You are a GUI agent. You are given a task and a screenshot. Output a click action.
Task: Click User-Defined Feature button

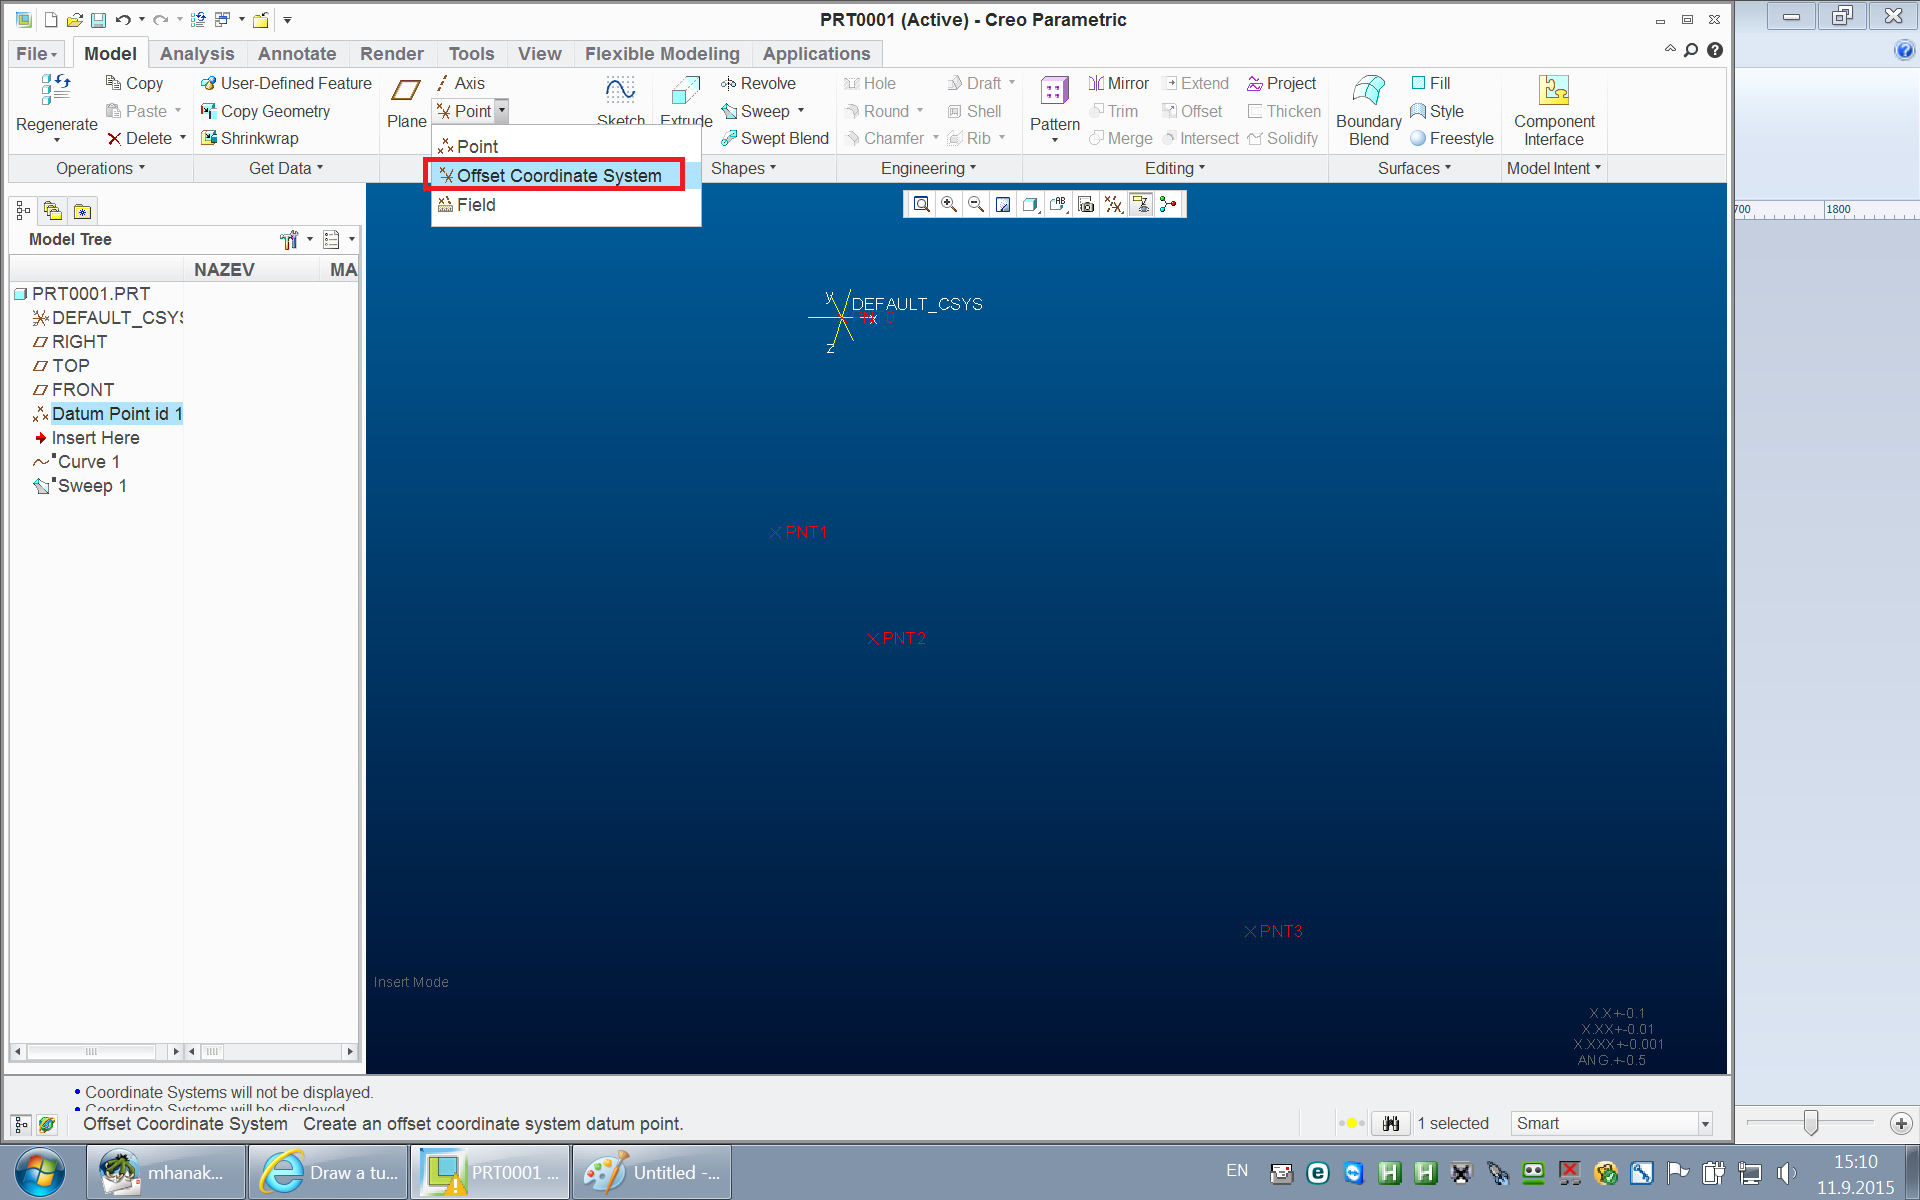pos(286,84)
